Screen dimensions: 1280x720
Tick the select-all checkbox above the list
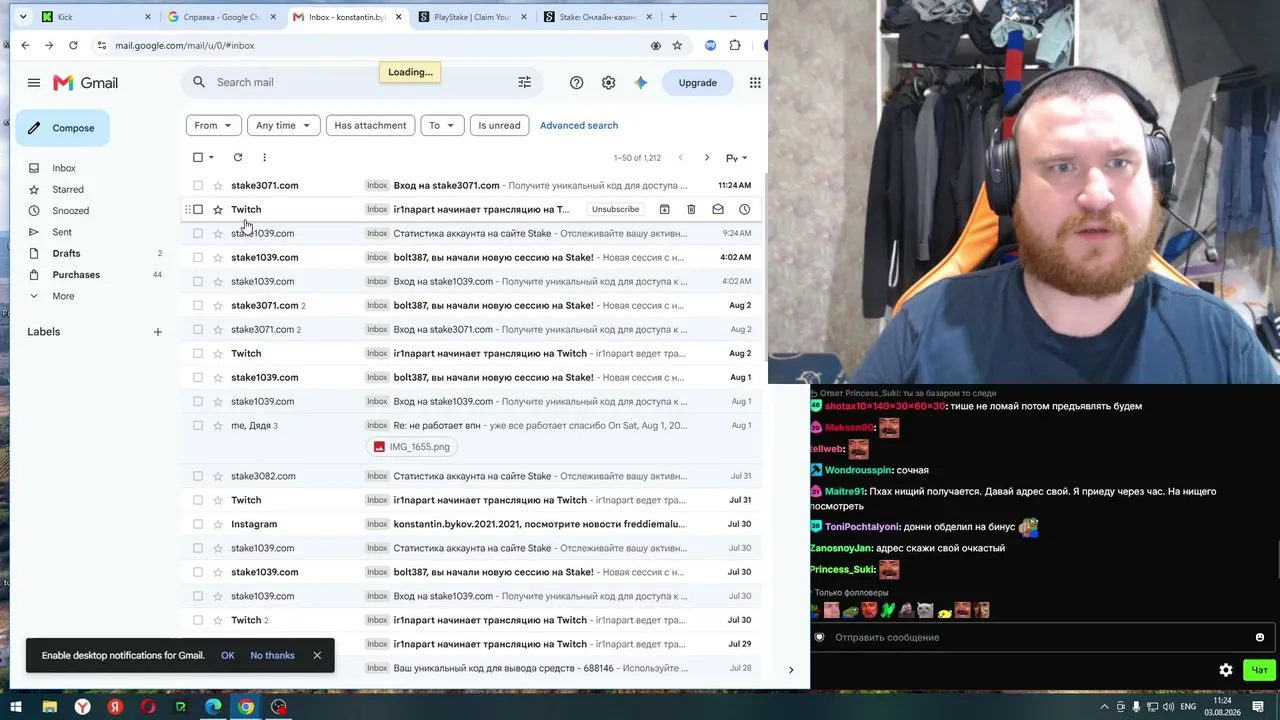pos(198,157)
